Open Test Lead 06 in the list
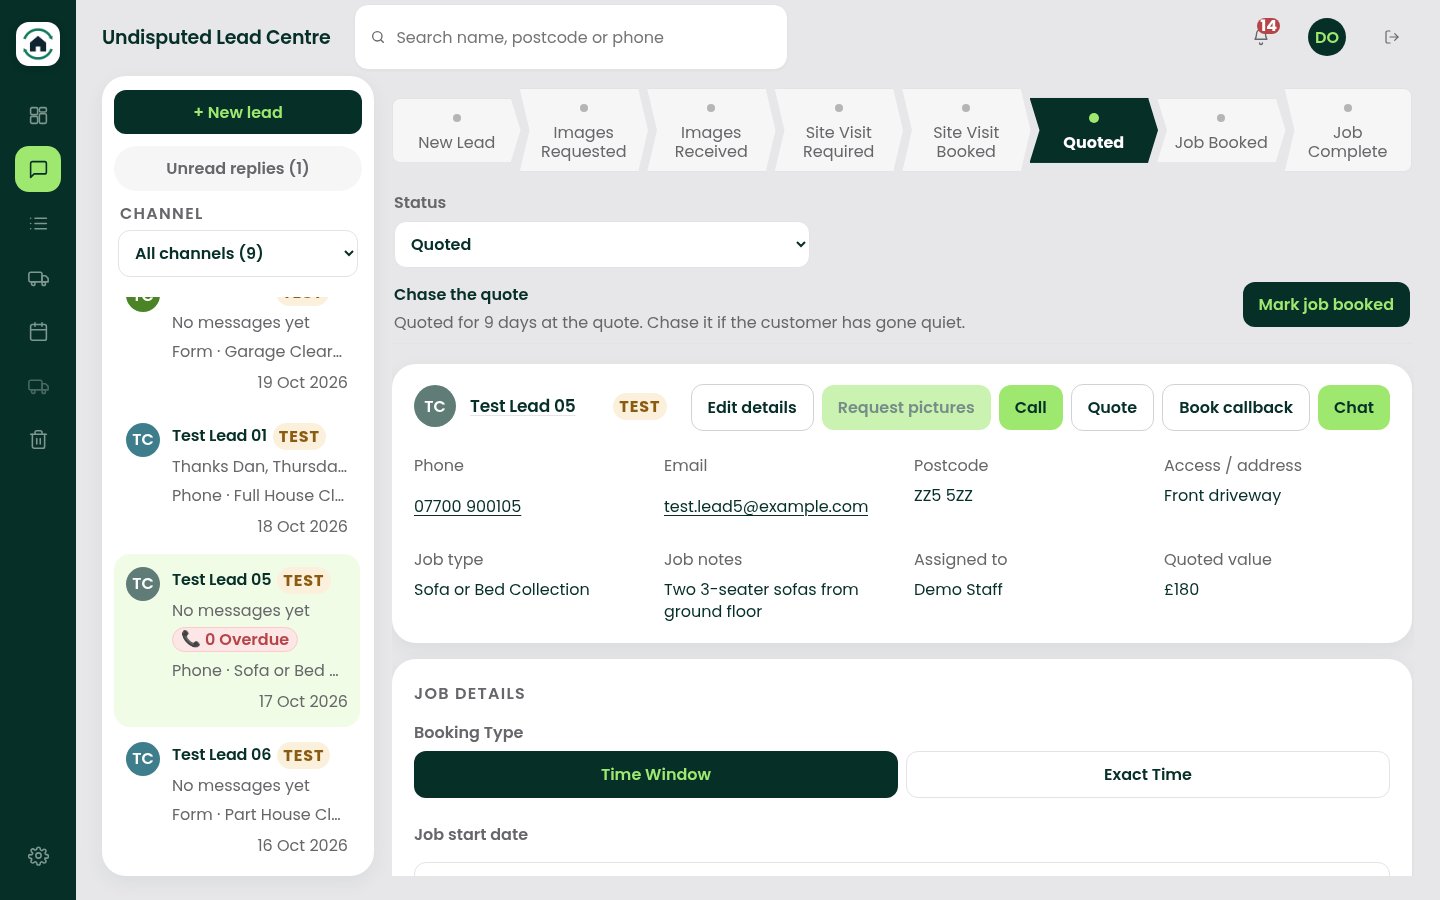The width and height of the screenshot is (1440, 900). pyautogui.click(x=238, y=799)
